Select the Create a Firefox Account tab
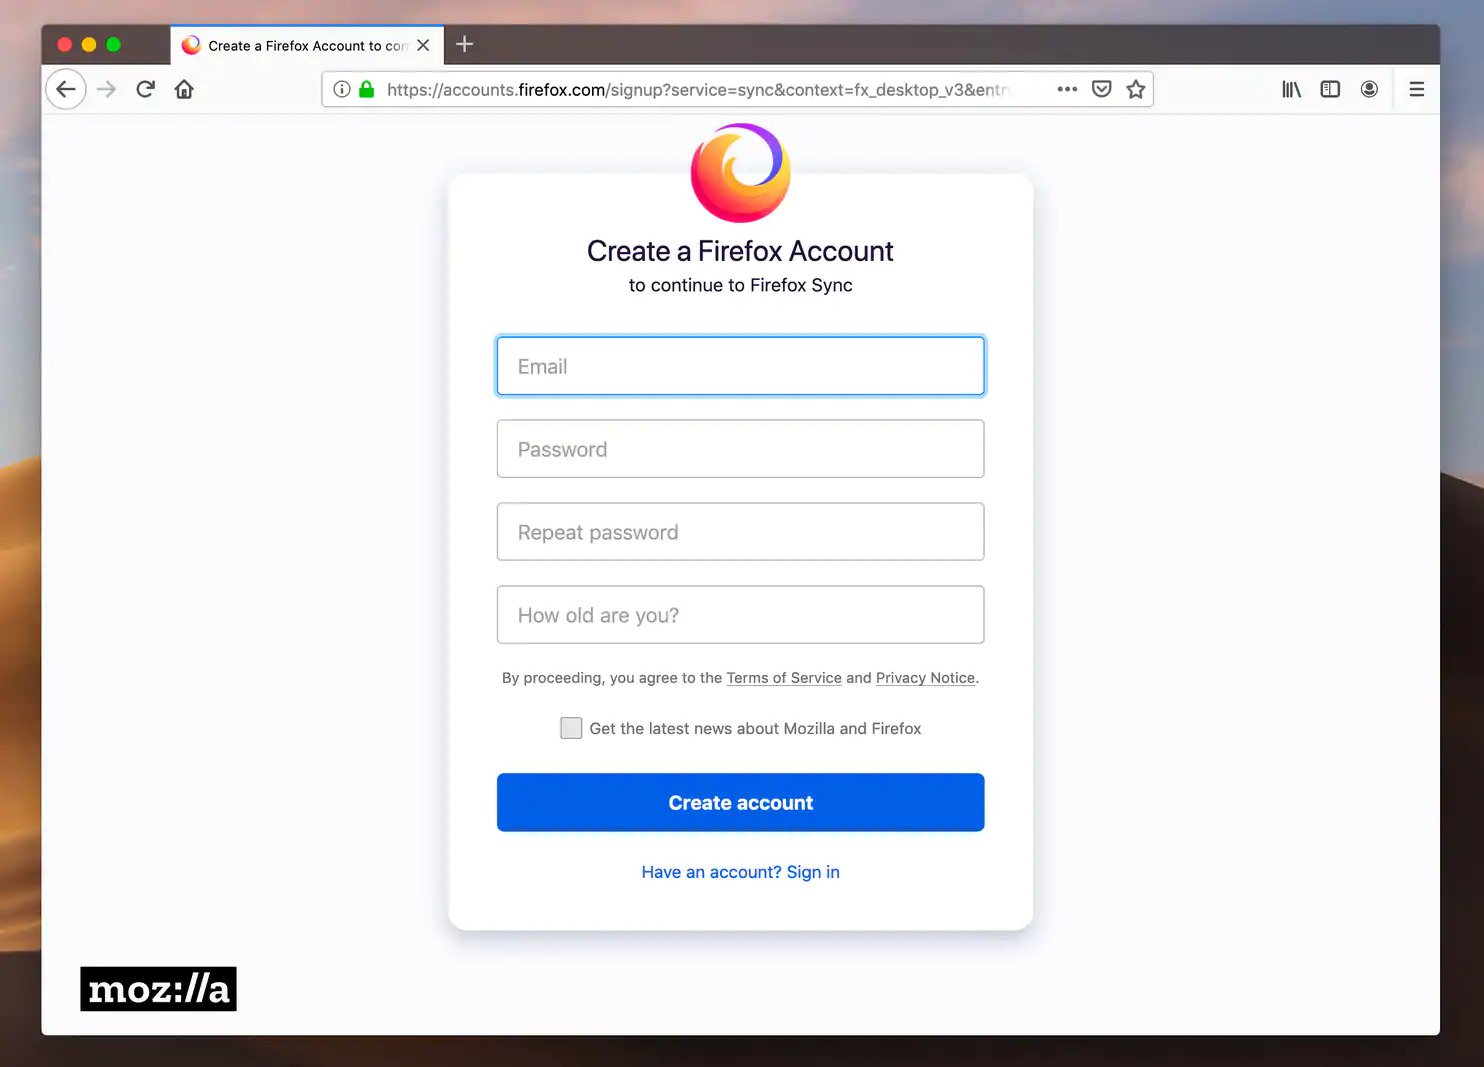The height and width of the screenshot is (1067, 1484). (307, 45)
